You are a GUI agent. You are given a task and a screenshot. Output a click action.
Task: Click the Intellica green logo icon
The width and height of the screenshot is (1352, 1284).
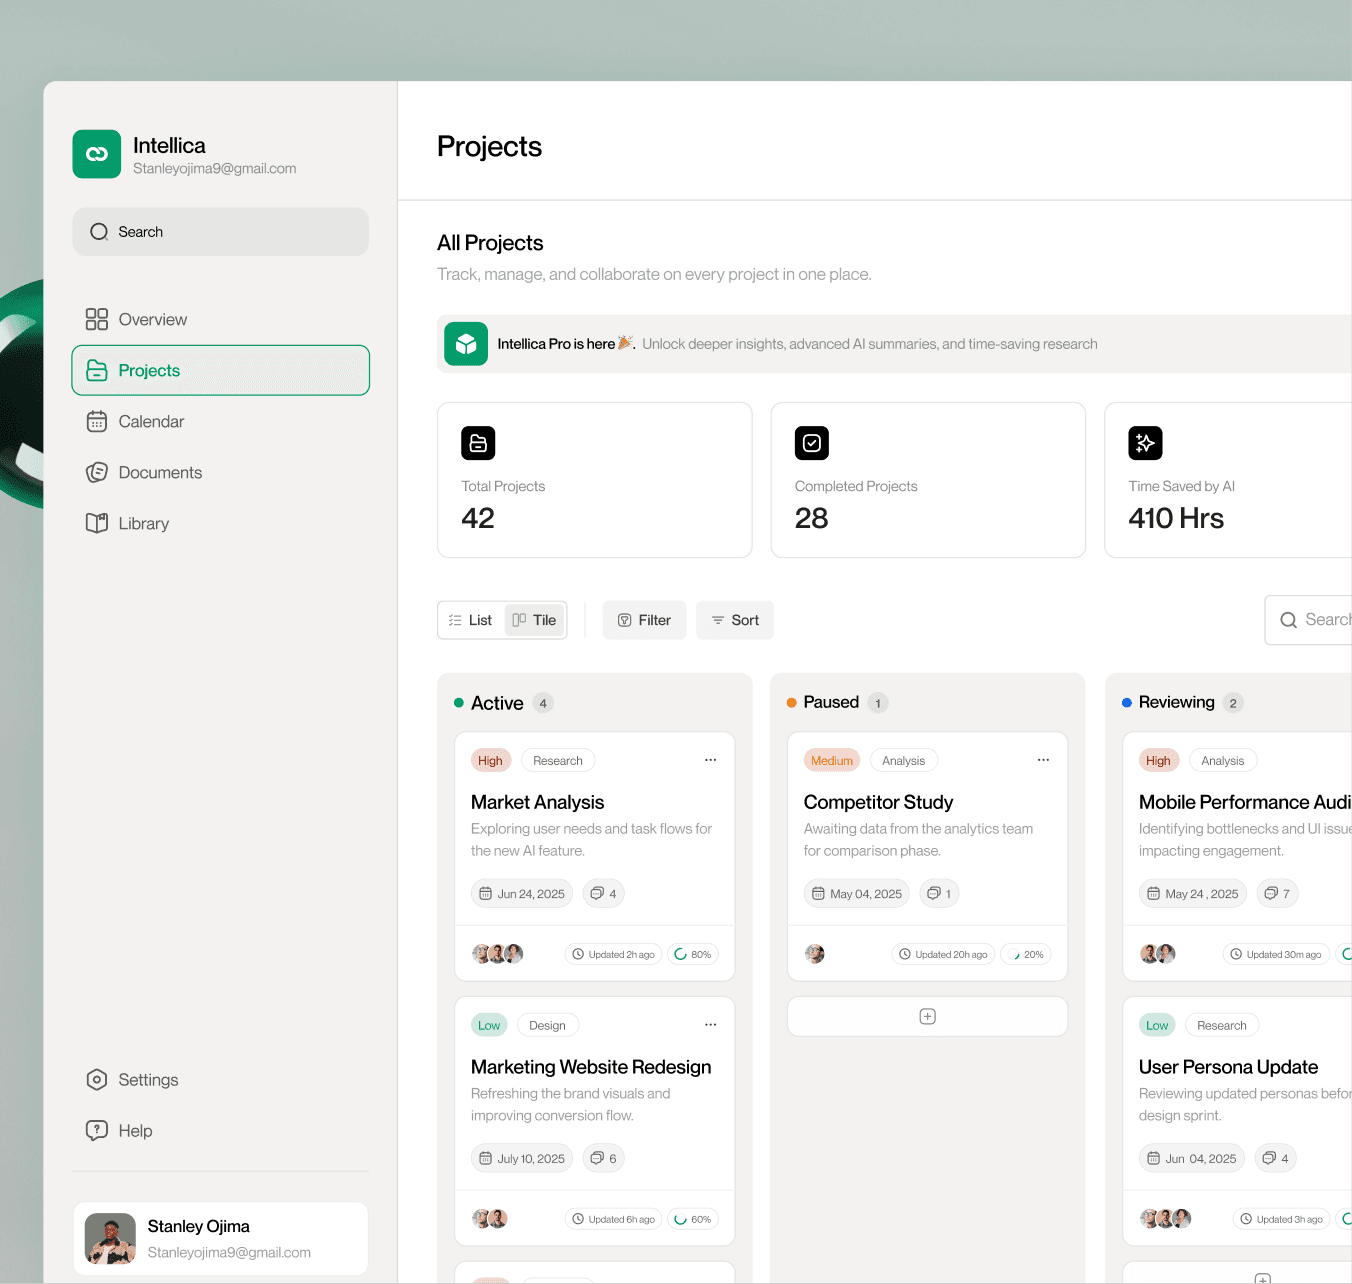97,154
